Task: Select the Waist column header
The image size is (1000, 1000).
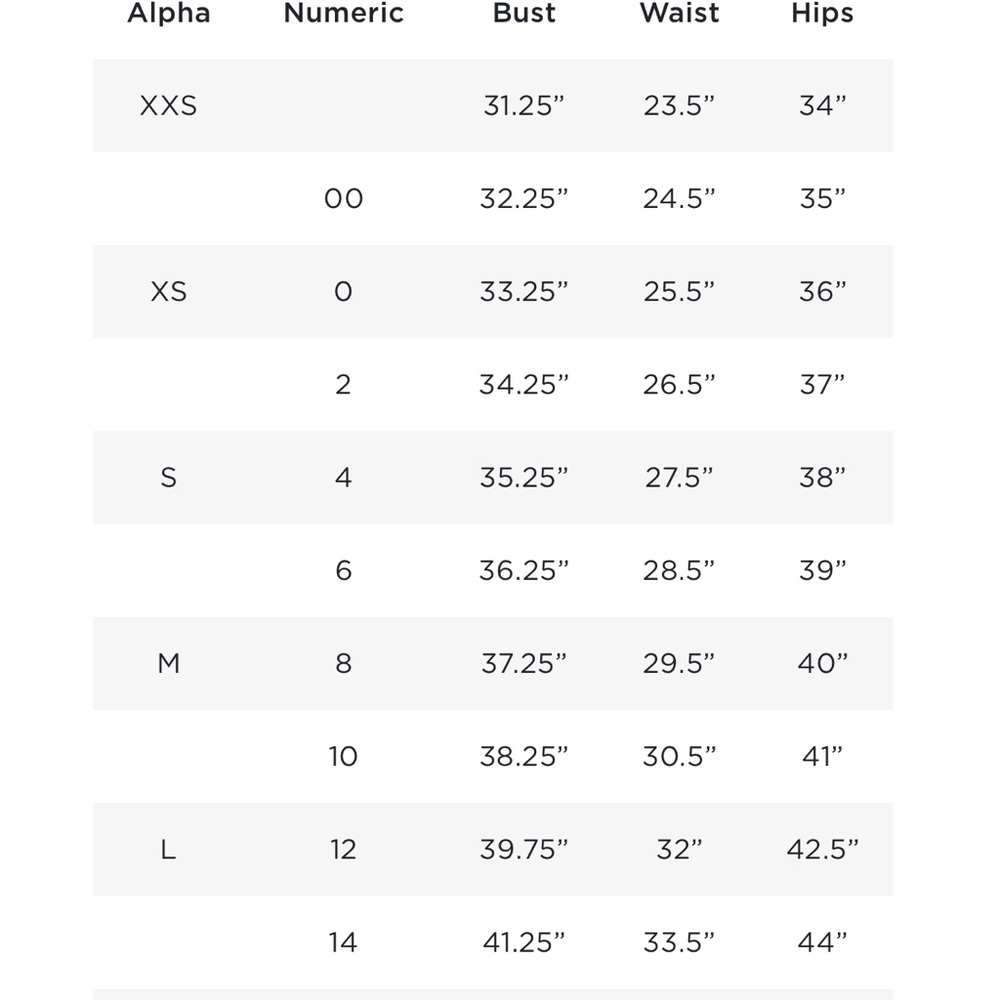Action: click(680, 13)
